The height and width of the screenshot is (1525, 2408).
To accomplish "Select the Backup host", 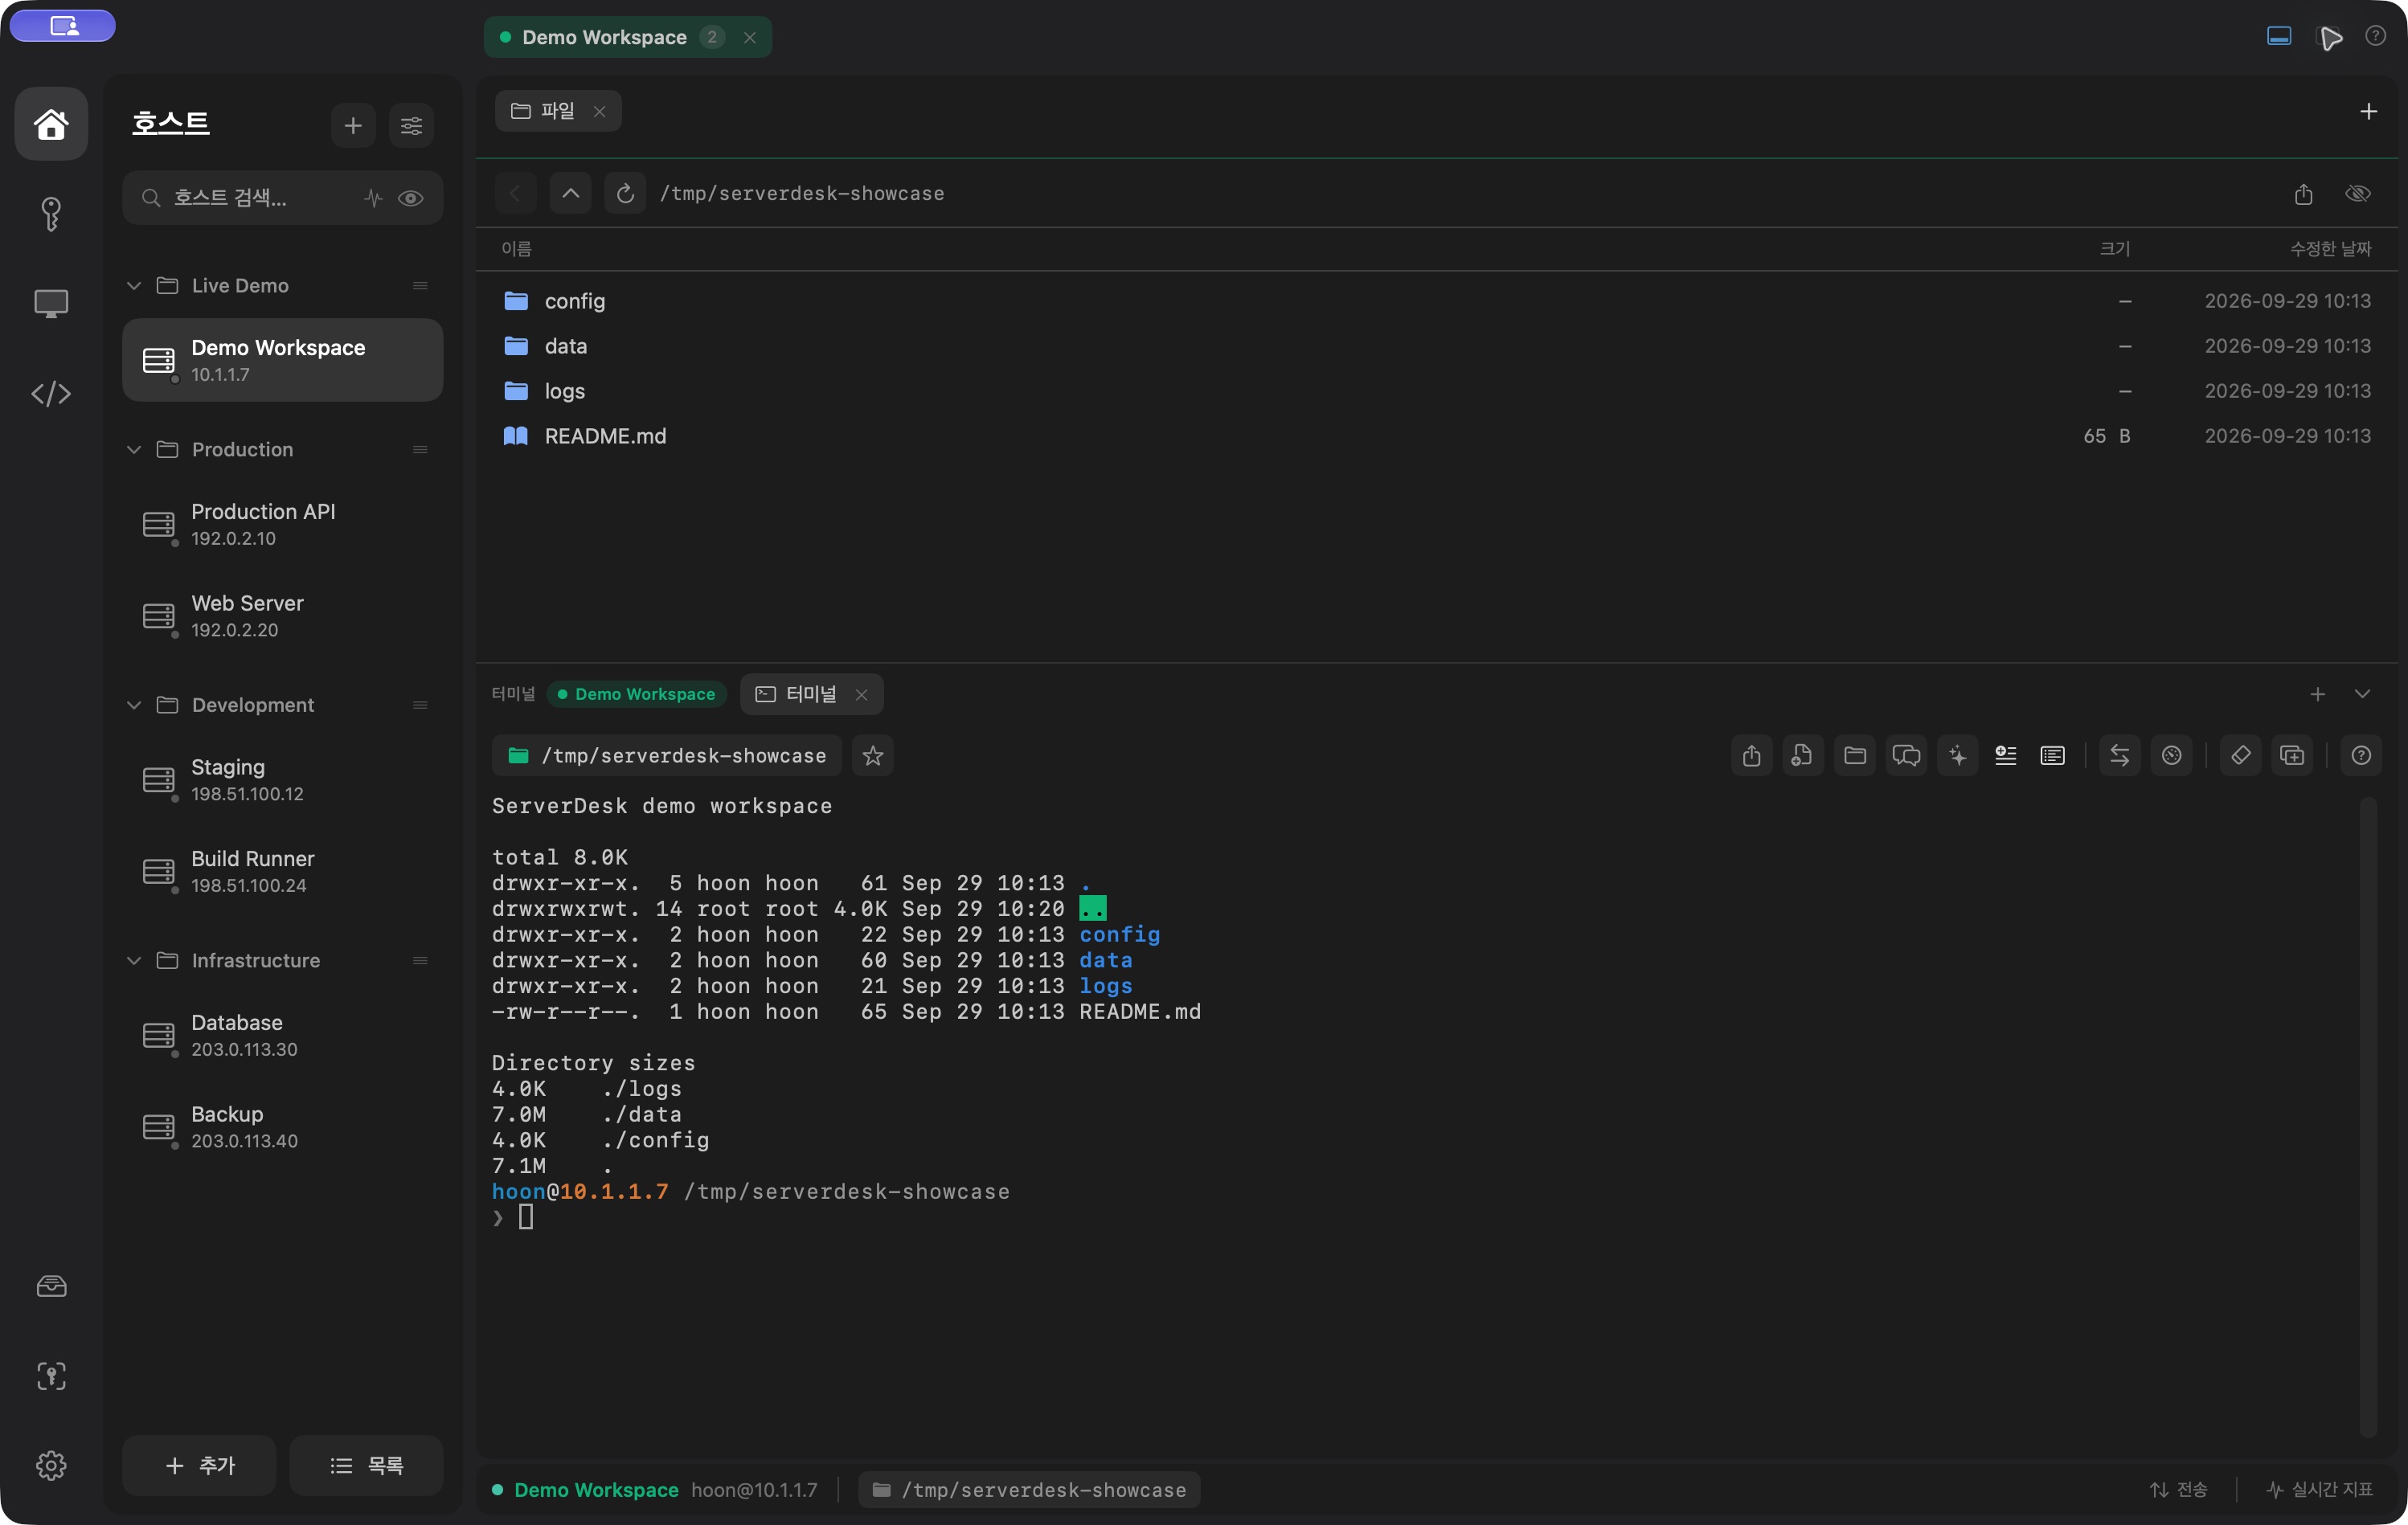I will point(282,1128).
